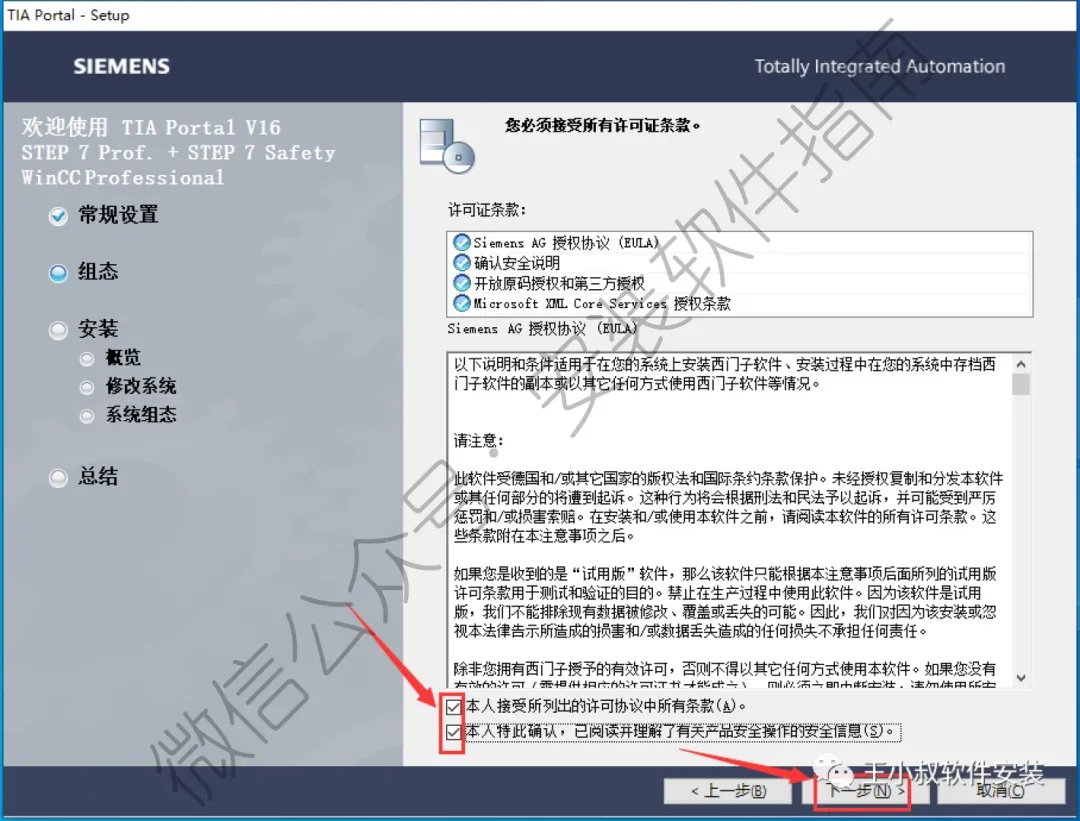The width and height of the screenshot is (1080, 821).
Task: Click the blue step icon beside 组态
Action: (59, 273)
